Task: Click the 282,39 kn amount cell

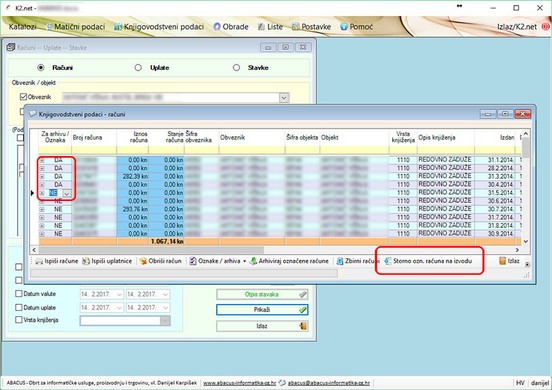Action: [x=132, y=177]
